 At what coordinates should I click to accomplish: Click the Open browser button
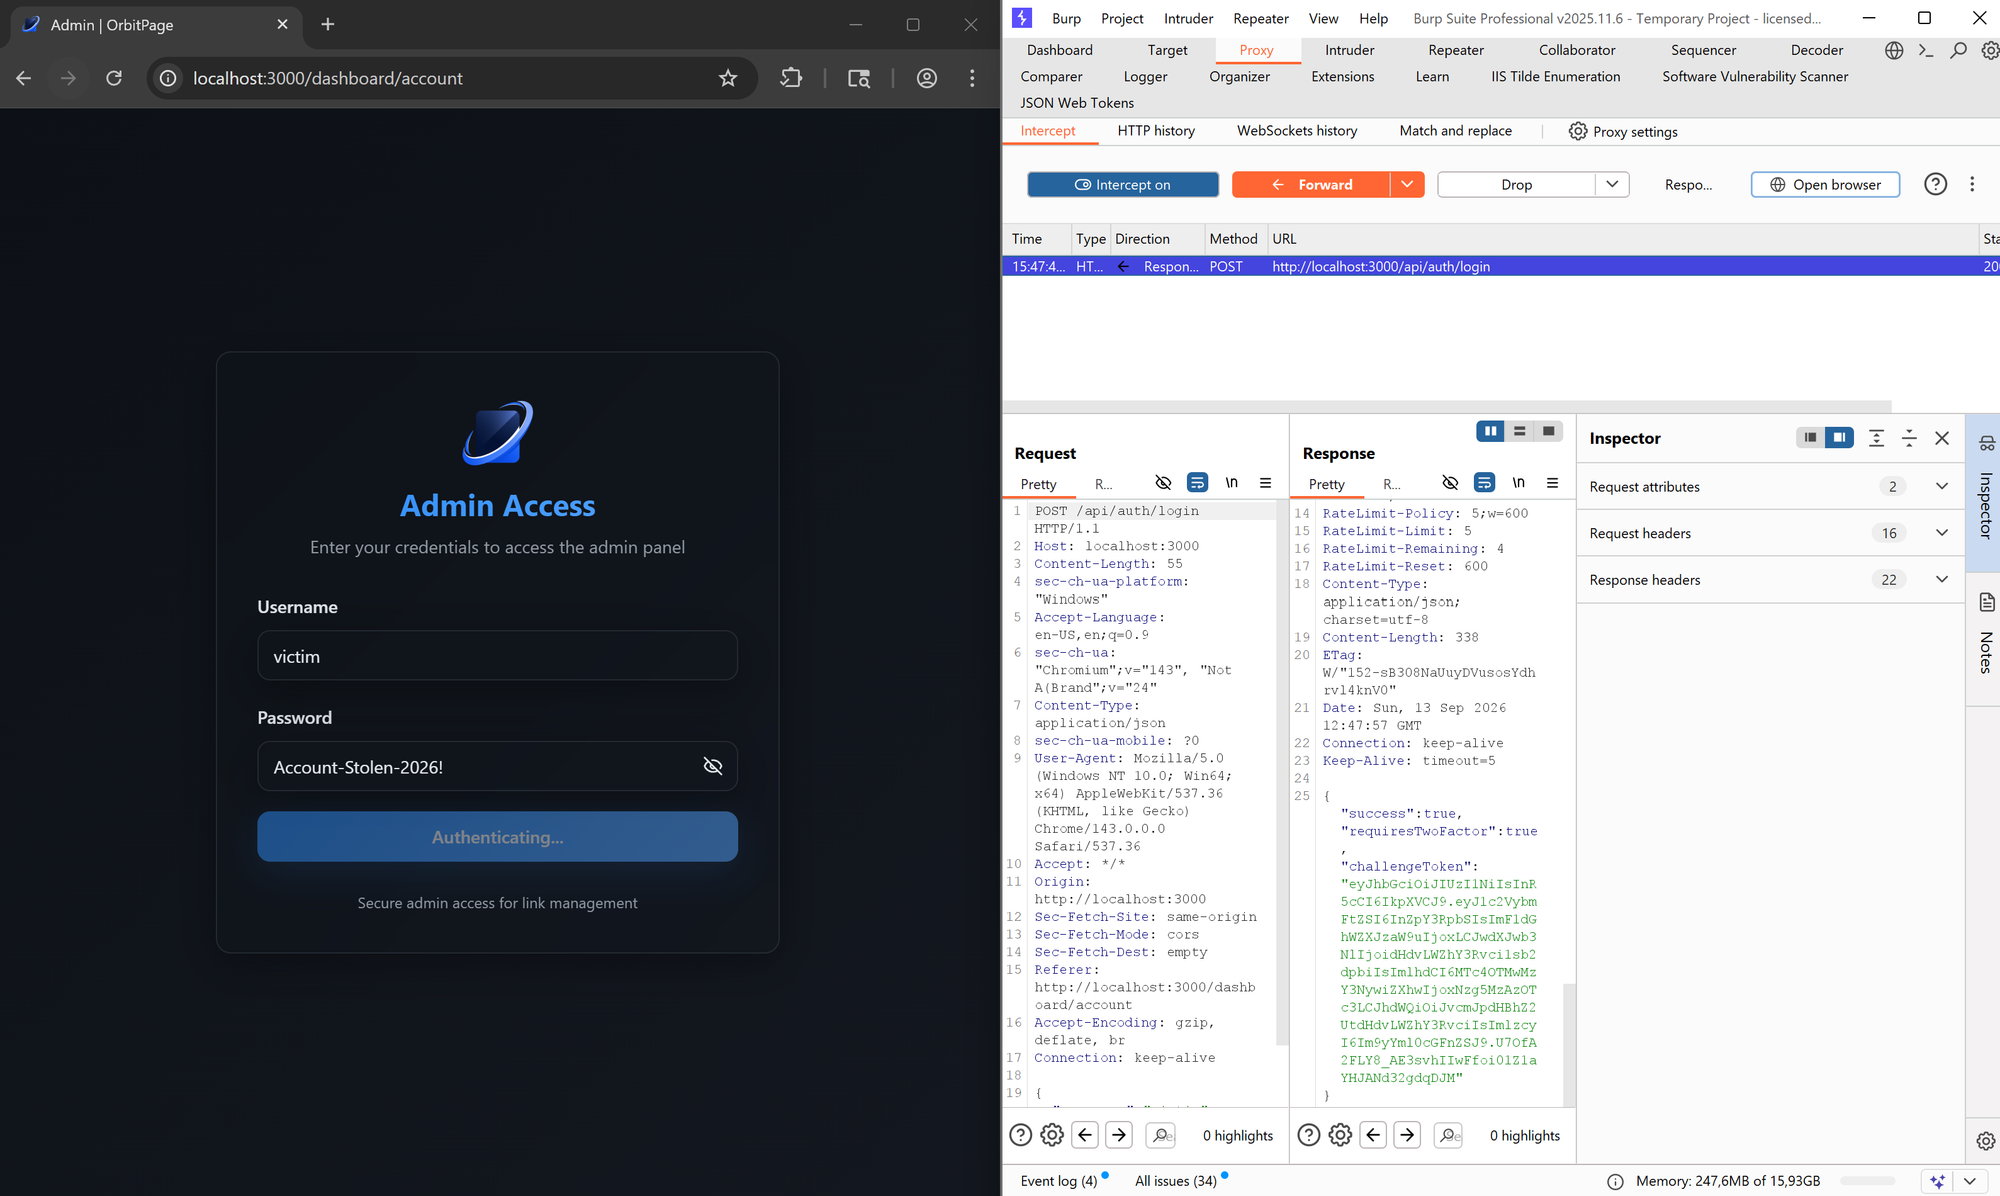(x=1825, y=184)
